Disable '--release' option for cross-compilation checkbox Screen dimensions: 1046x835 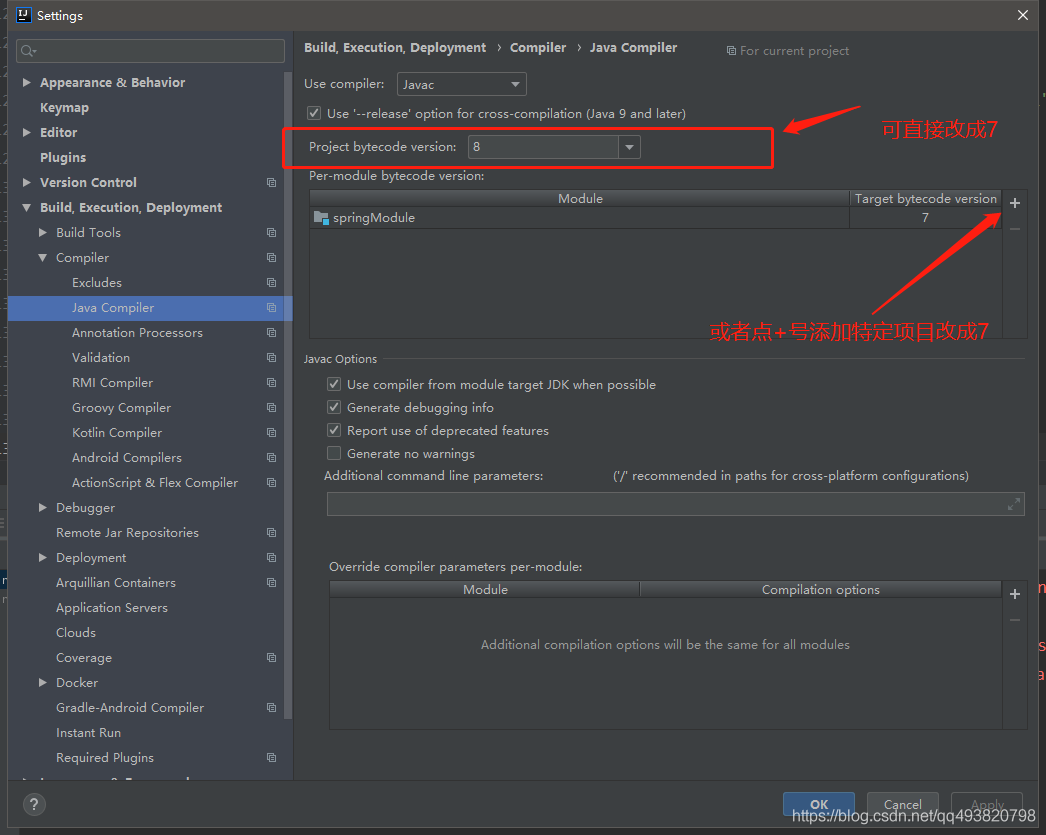point(314,114)
